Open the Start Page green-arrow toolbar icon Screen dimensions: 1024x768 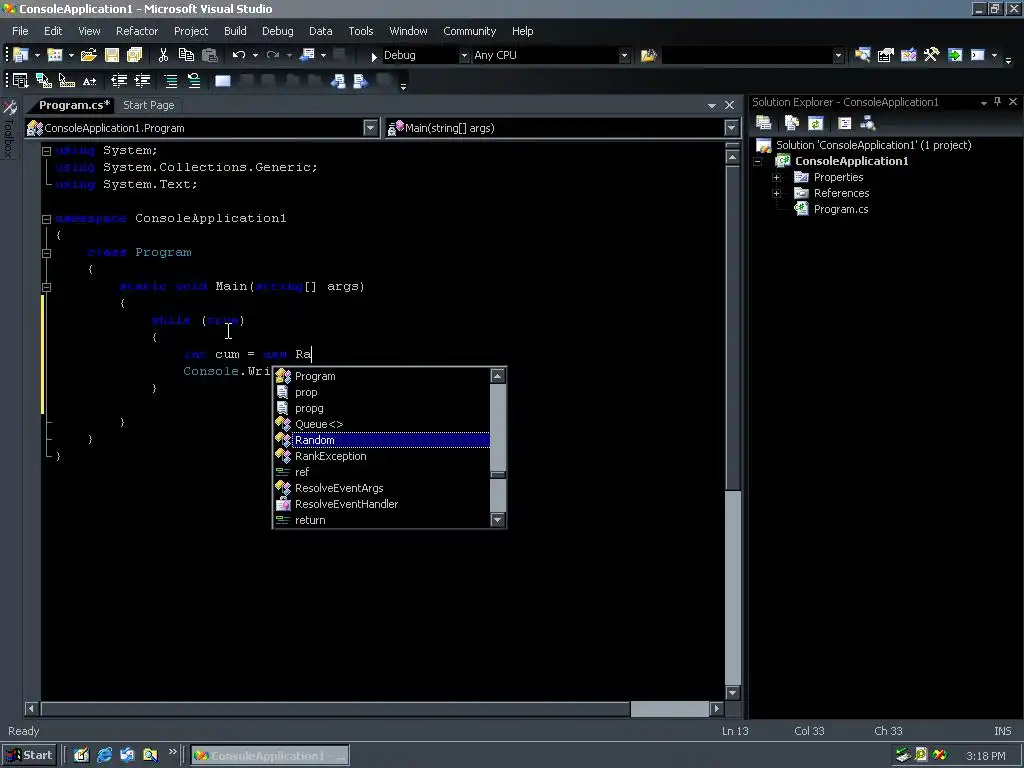[x=955, y=55]
